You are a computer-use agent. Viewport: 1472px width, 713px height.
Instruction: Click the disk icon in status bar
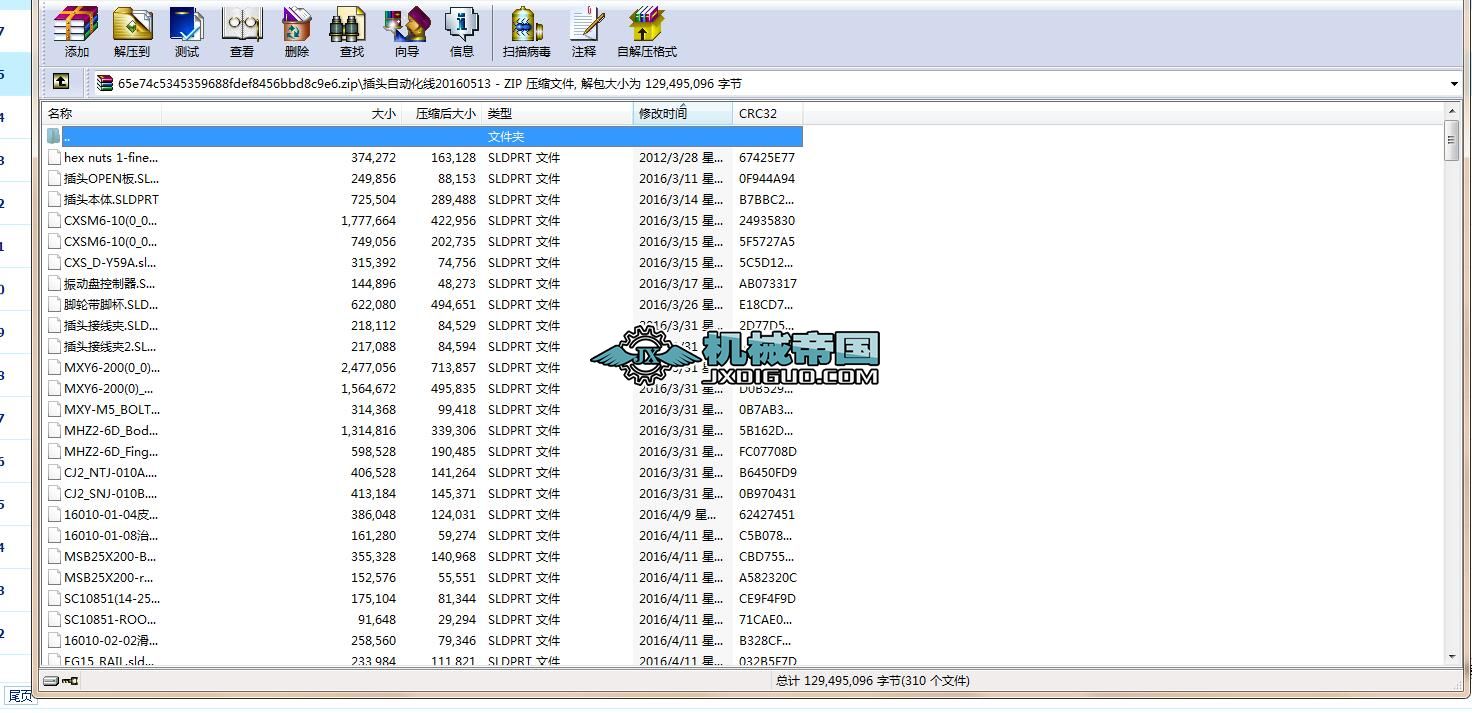click(x=51, y=681)
